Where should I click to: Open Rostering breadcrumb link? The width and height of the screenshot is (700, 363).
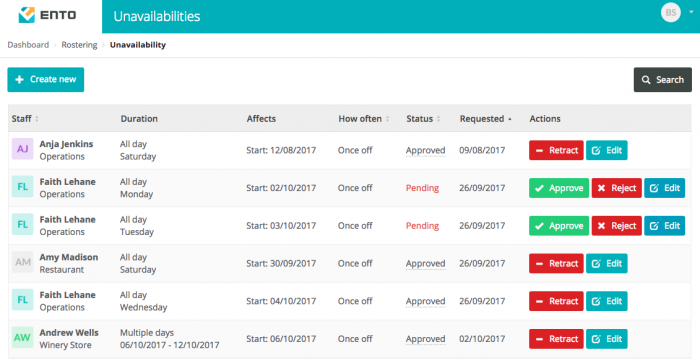click(x=79, y=45)
